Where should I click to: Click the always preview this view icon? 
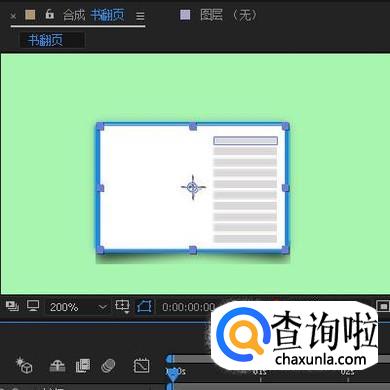pos(12,306)
